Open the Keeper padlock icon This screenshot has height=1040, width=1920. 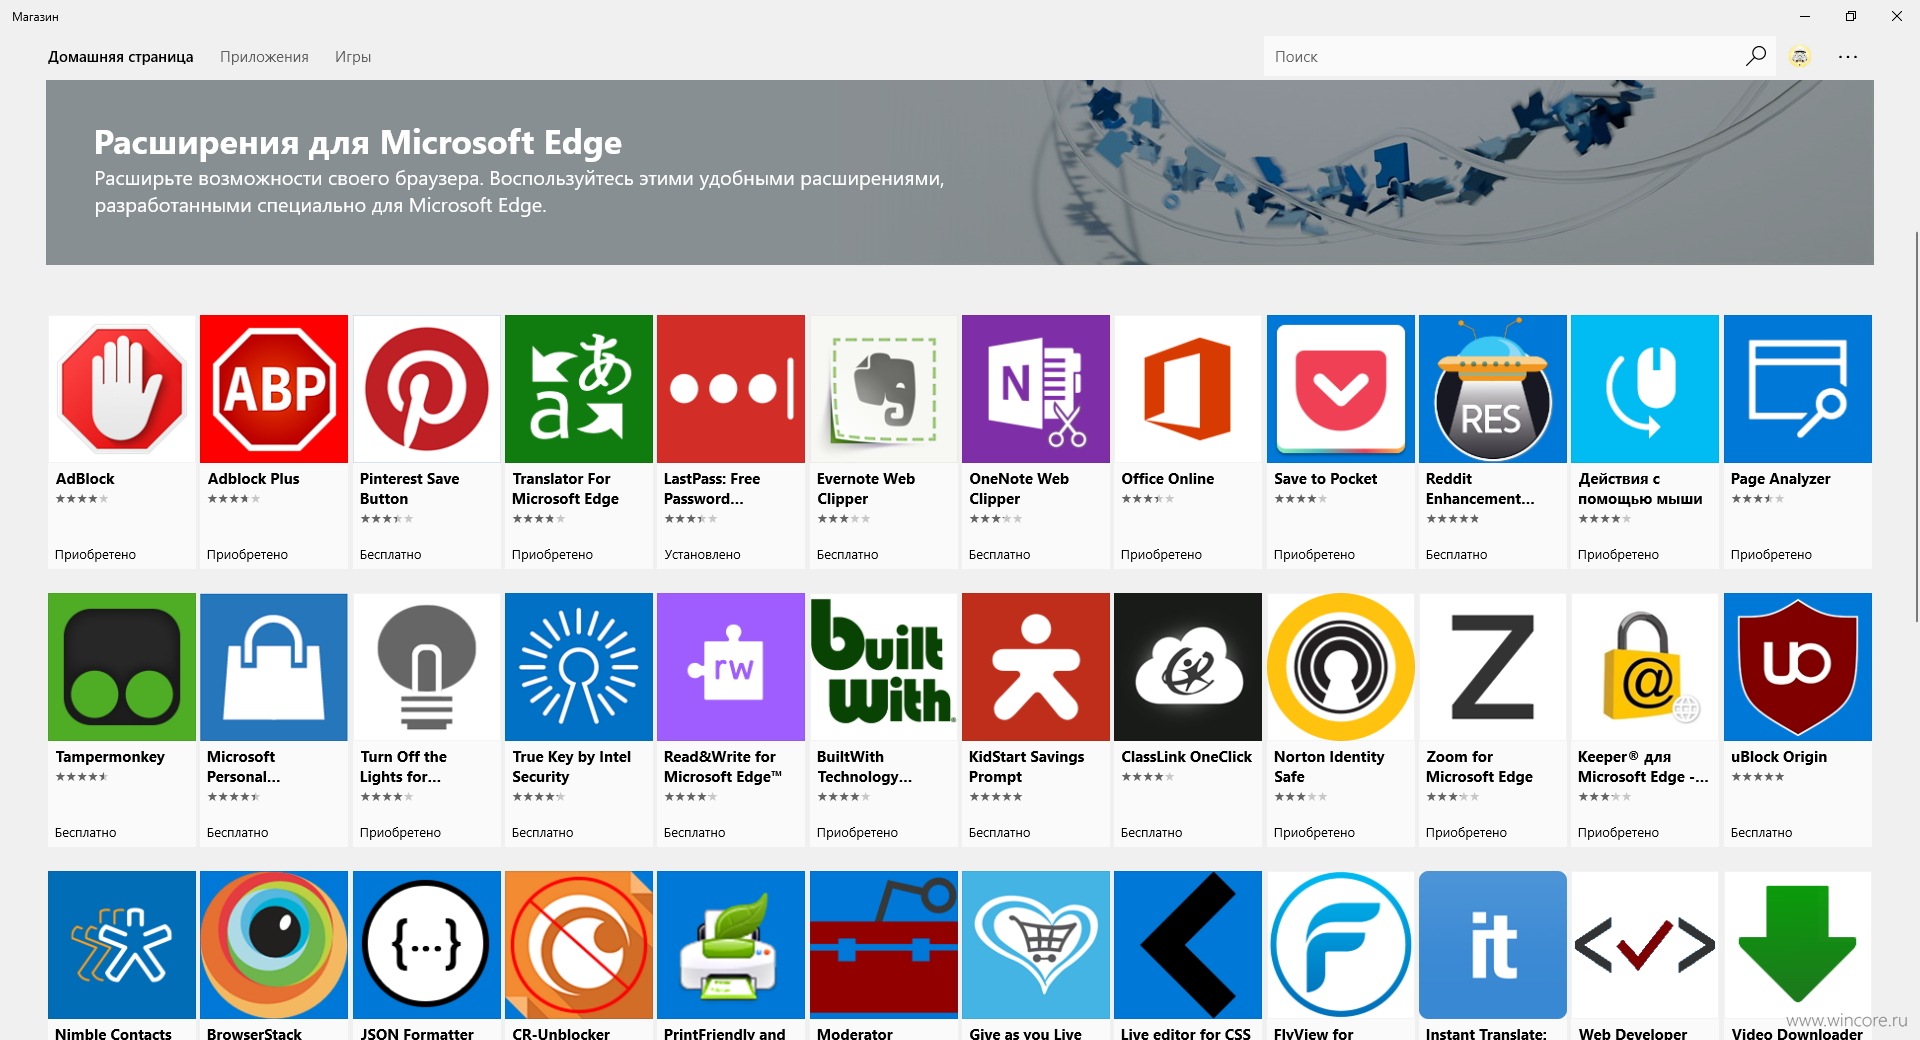click(1645, 667)
